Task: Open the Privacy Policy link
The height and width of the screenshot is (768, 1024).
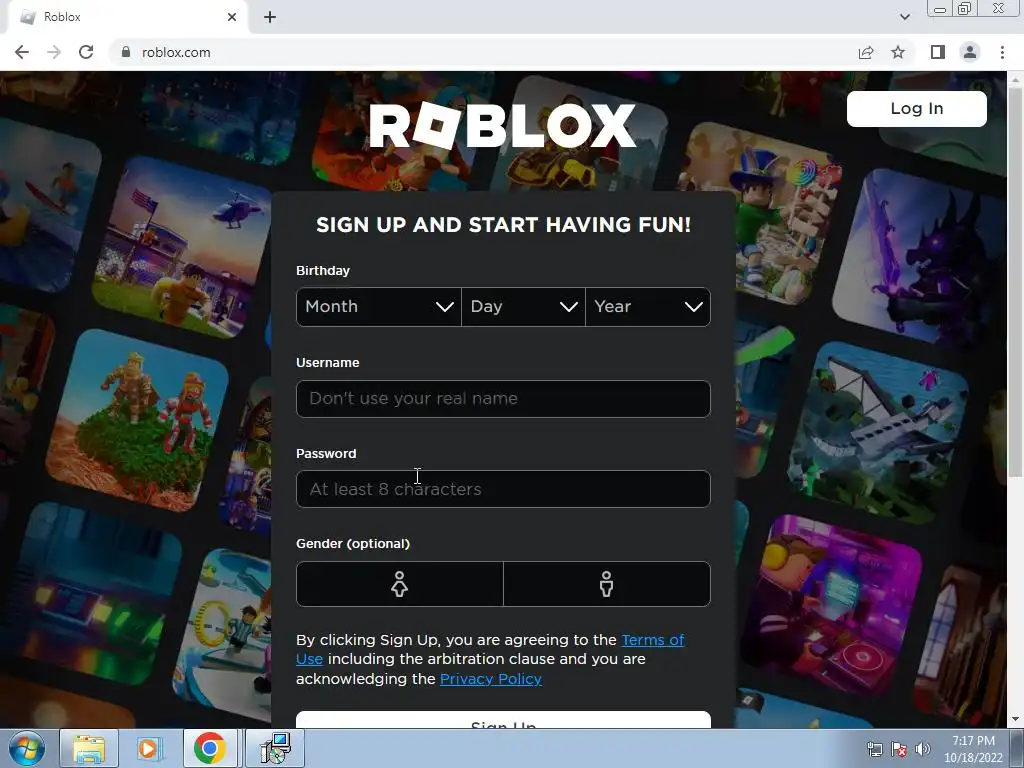Action: (490, 679)
